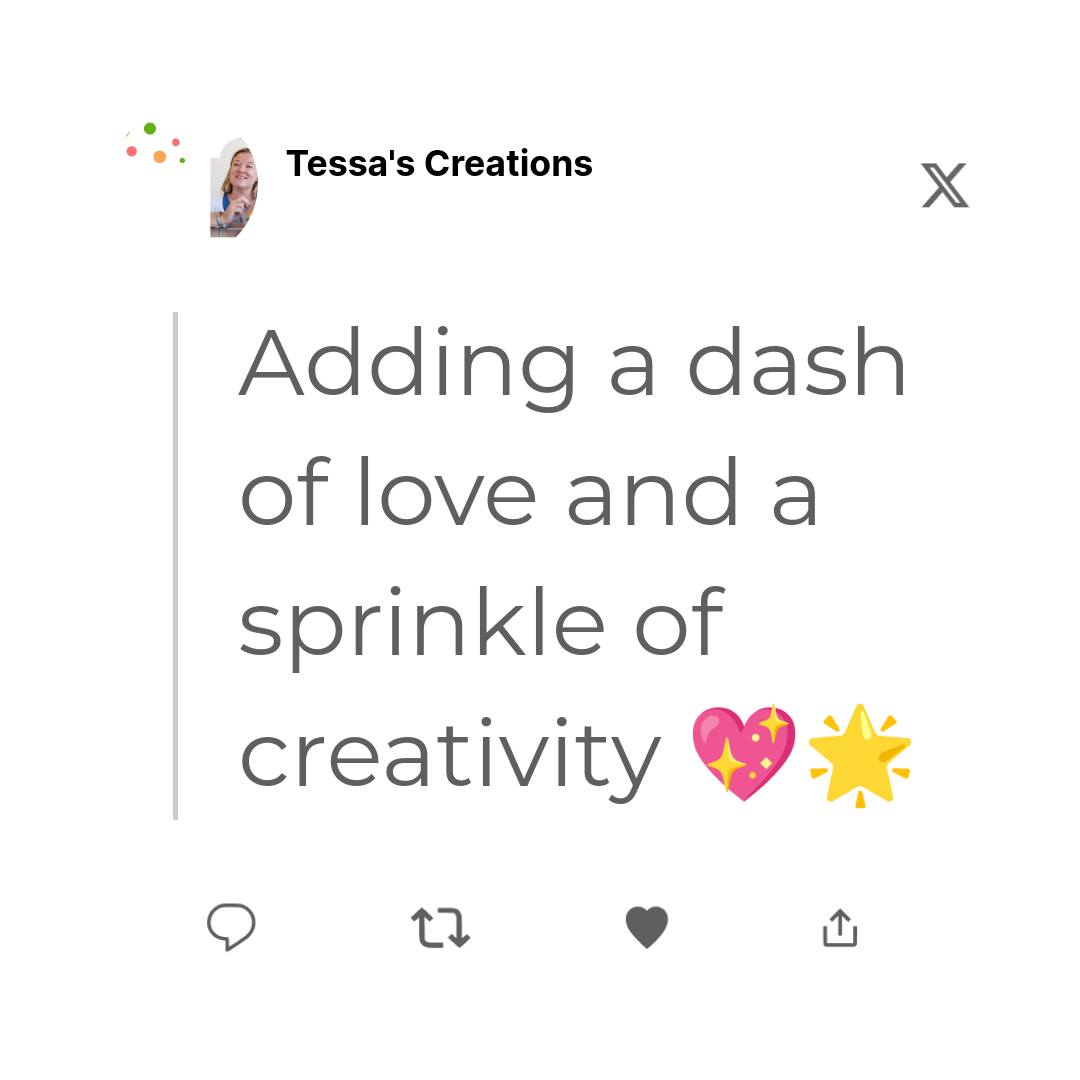Click the word "love" in the post
The width and height of the screenshot is (1080, 1080).
448,490
